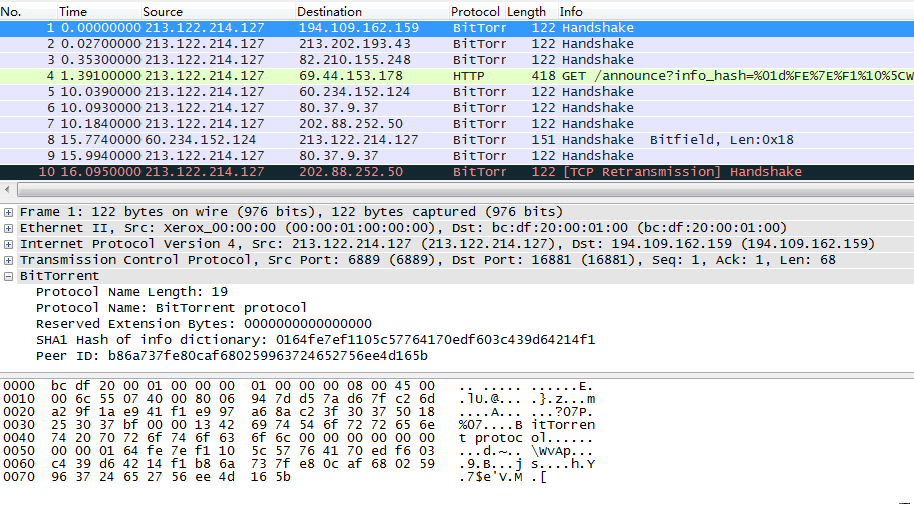Viewport: 914px width, 508px height.
Task: Select the Frame 1: 122 bytes on wire line
Action: 291,212
